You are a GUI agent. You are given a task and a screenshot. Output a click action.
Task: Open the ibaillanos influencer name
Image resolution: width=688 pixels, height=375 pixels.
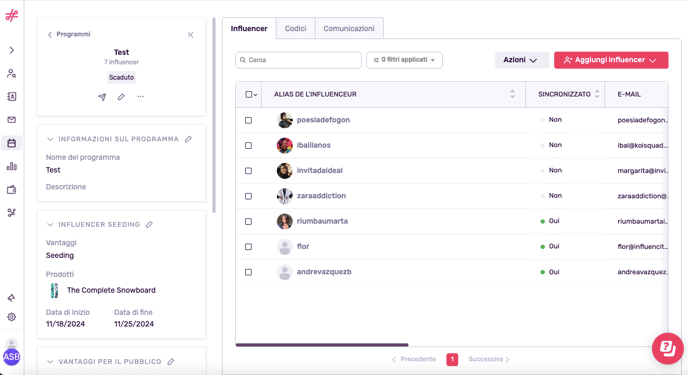tap(314, 145)
